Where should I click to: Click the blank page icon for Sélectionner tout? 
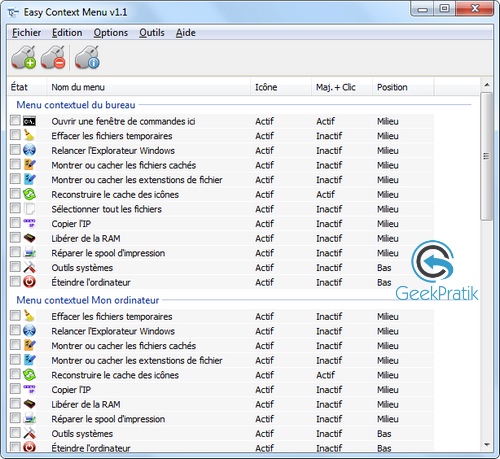pyautogui.click(x=29, y=209)
